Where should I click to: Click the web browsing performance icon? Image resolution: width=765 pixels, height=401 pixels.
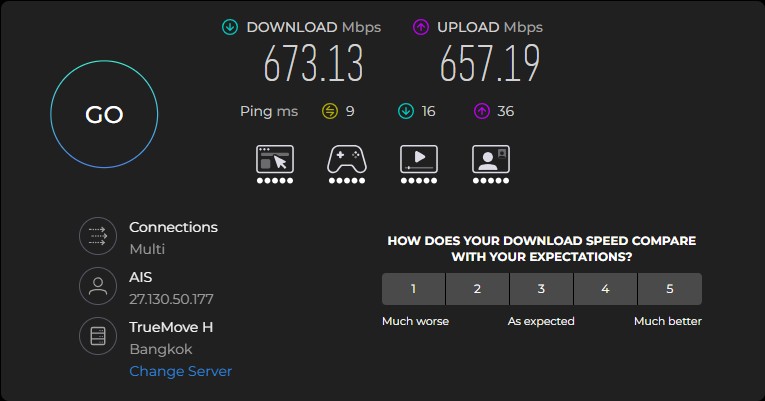(275, 159)
